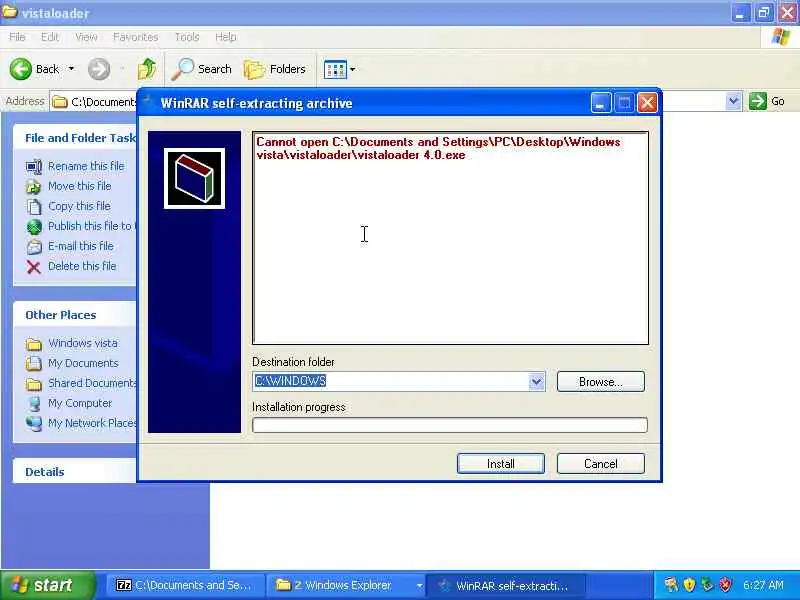Screen dimensions: 800x600
Task: Open the View menu
Action: point(86,37)
